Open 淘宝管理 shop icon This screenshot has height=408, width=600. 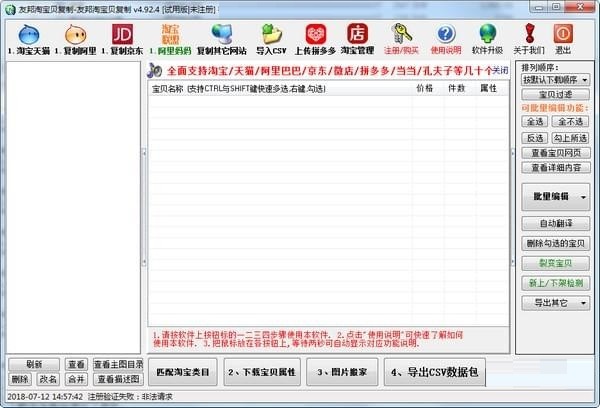[x=357, y=39]
